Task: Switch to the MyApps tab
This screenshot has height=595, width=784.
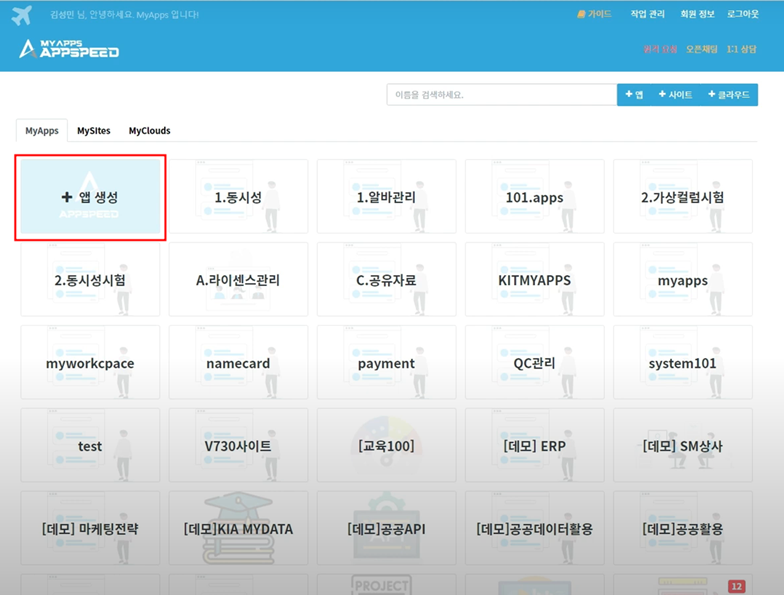Action: click(42, 130)
